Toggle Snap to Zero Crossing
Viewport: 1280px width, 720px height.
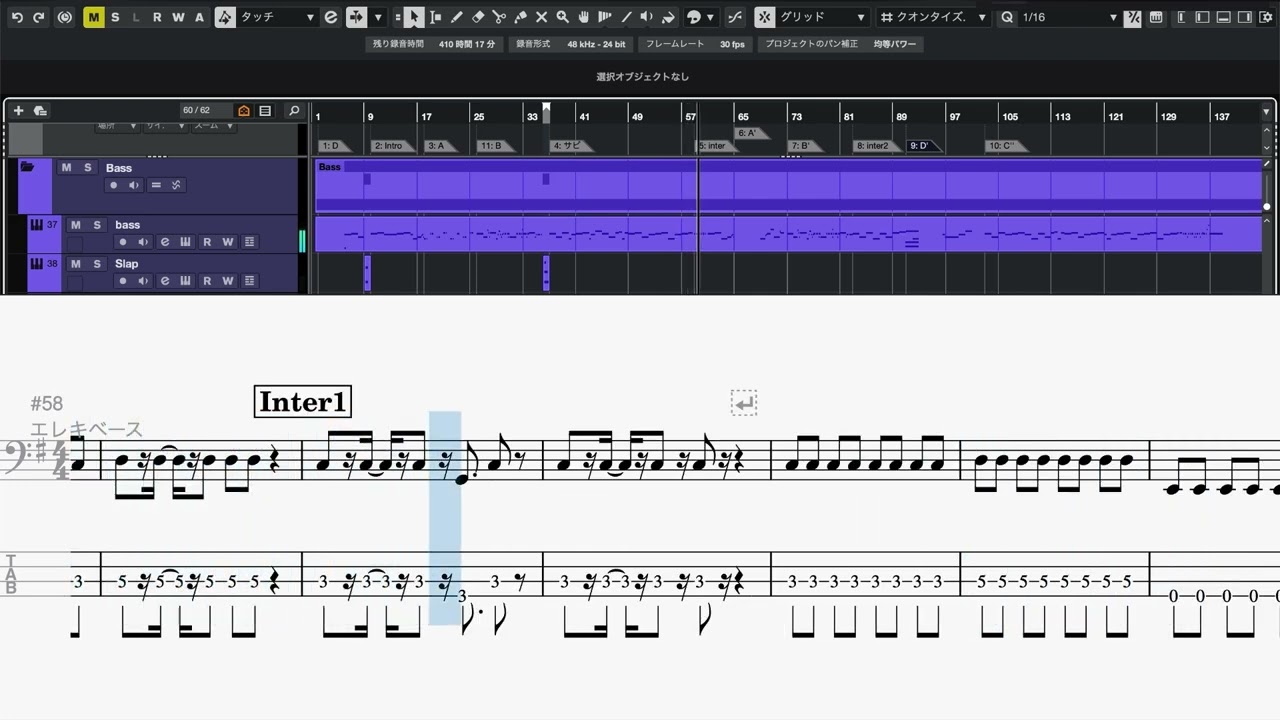coord(735,17)
